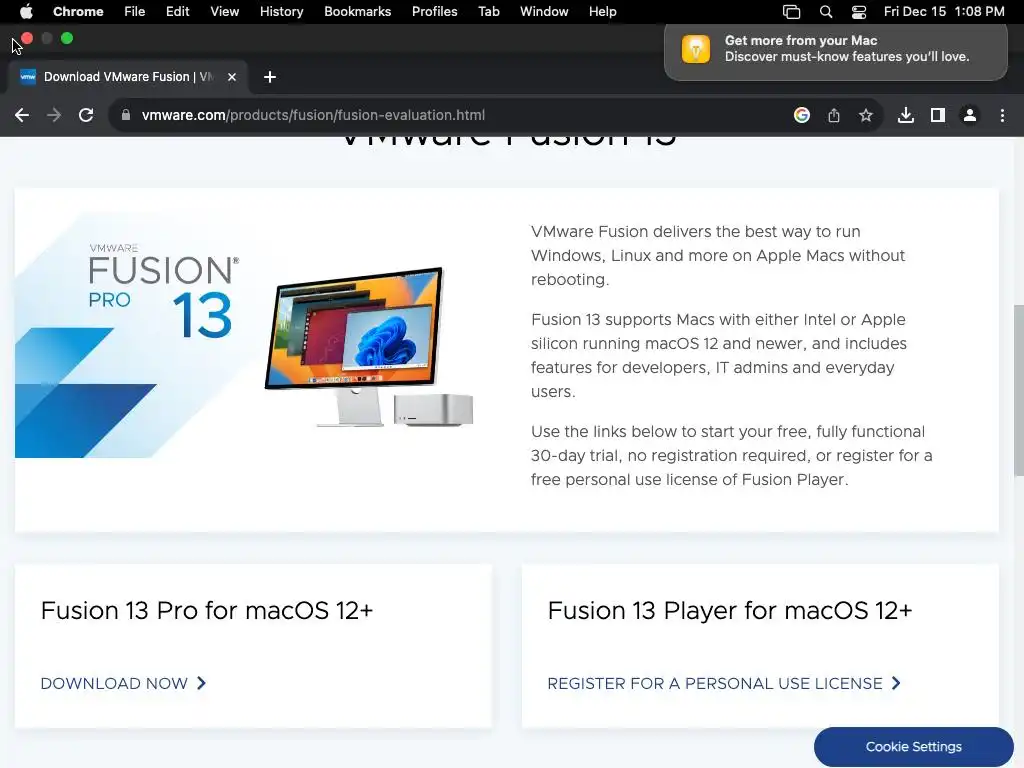Click the date and time in the menu bar
This screenshot has width=1024, height=768.
[944, 11]
